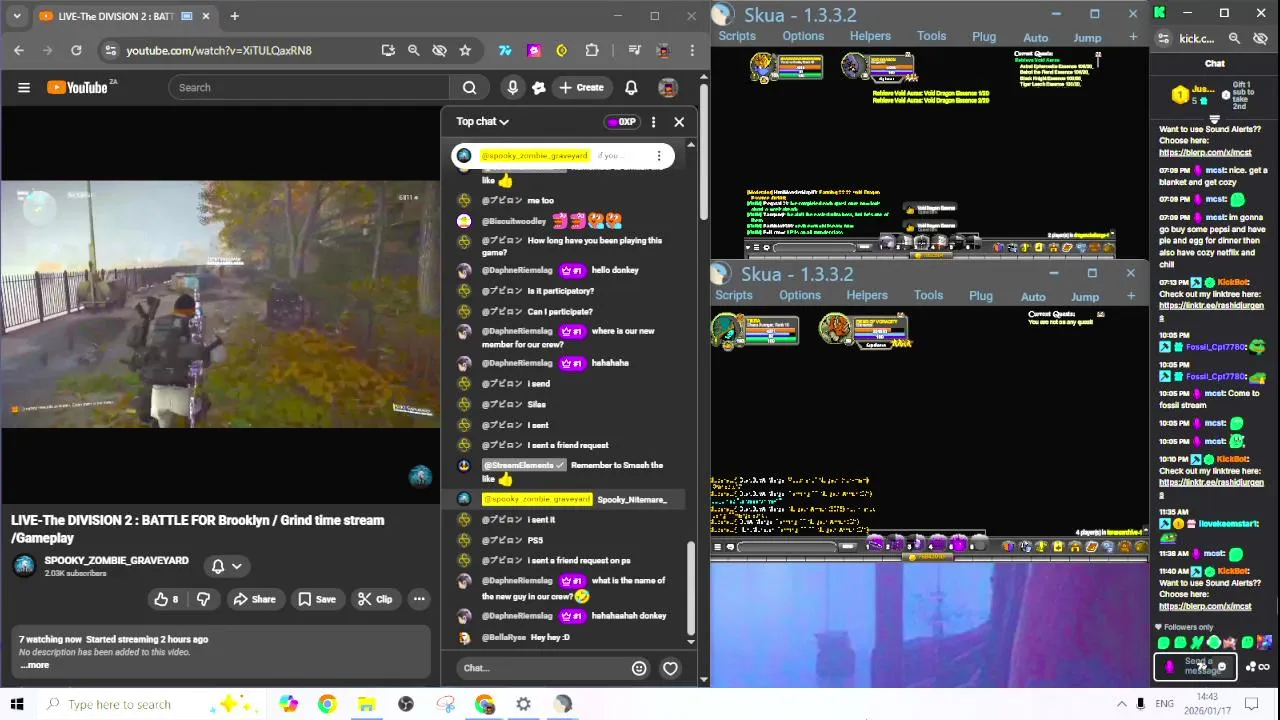Click the third-party cookies eye icon in Chrome
The width and height of the screenshot is (1280, 720).
tap(439, 50)
